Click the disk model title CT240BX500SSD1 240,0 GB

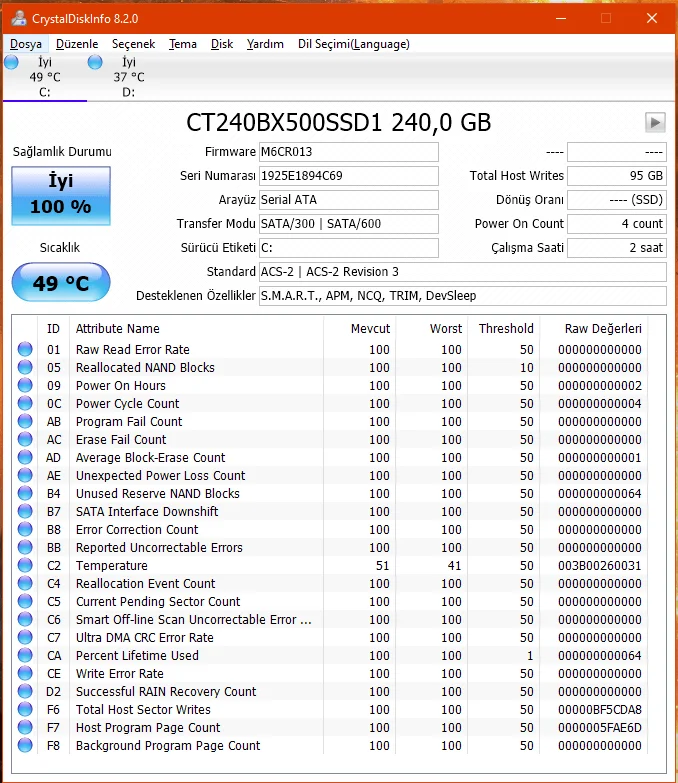pyautogui.click(x=339, y=122)
